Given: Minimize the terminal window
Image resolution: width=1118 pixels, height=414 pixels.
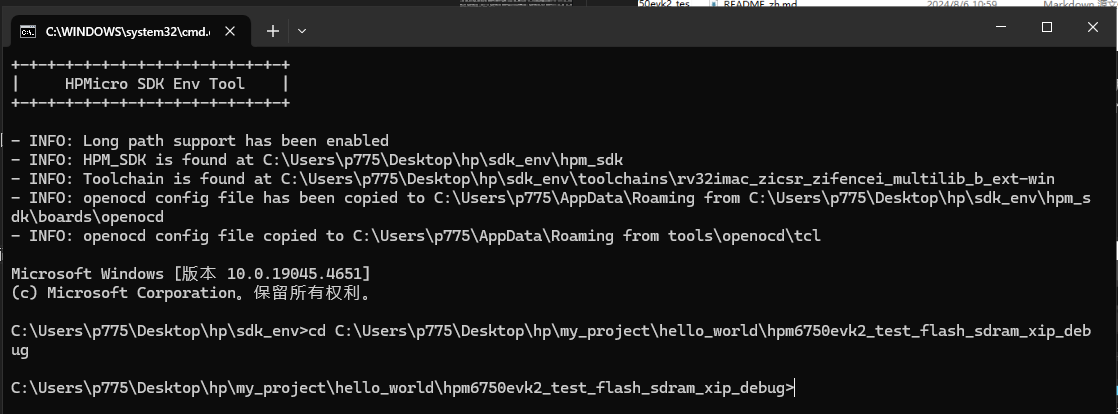Looking at the screenshot, I should coord(1000,27).
